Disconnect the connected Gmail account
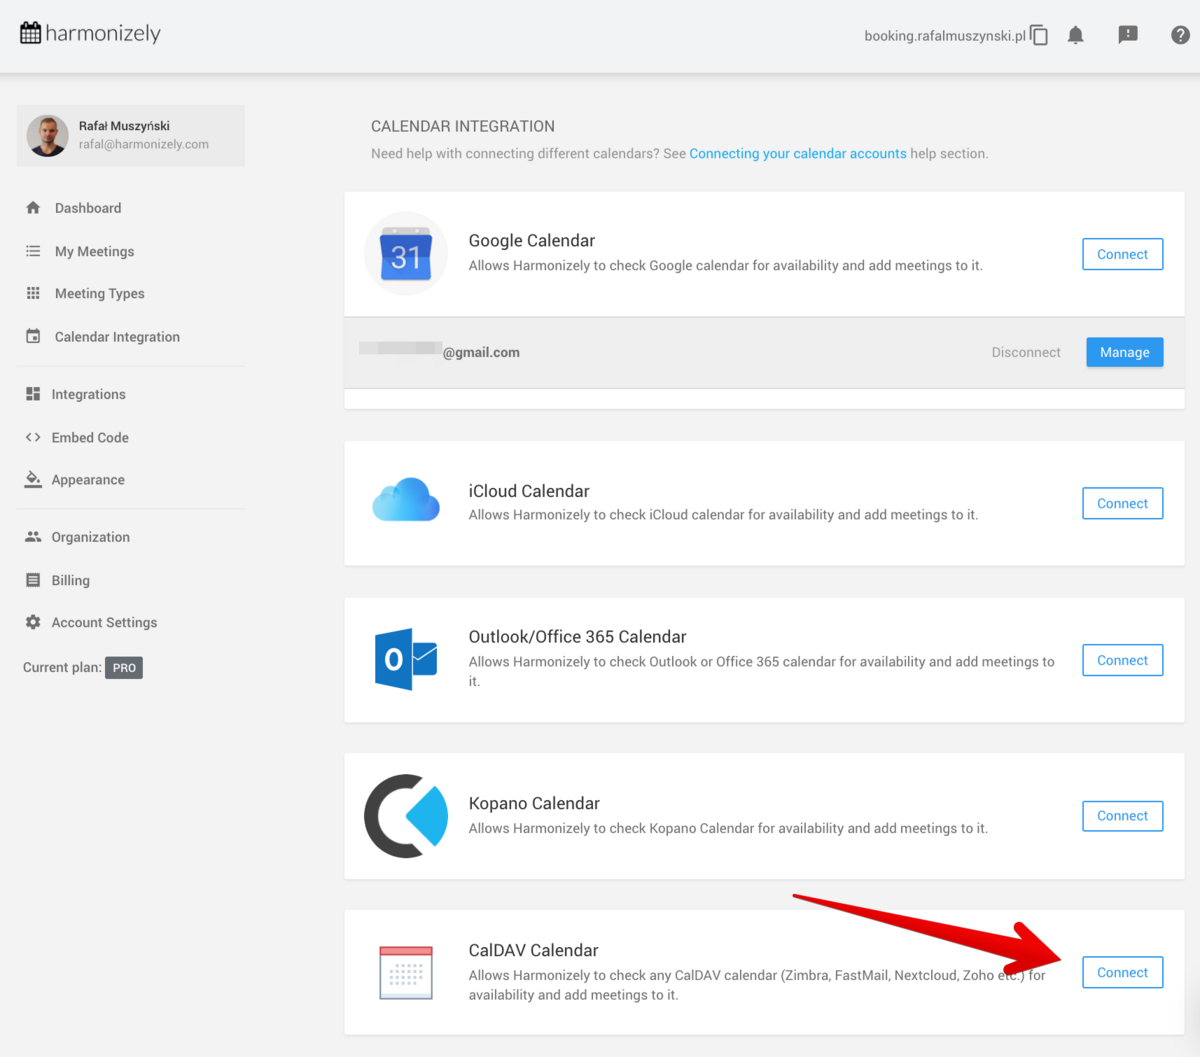1200x1057 pixels. [x=1025, y=352]
